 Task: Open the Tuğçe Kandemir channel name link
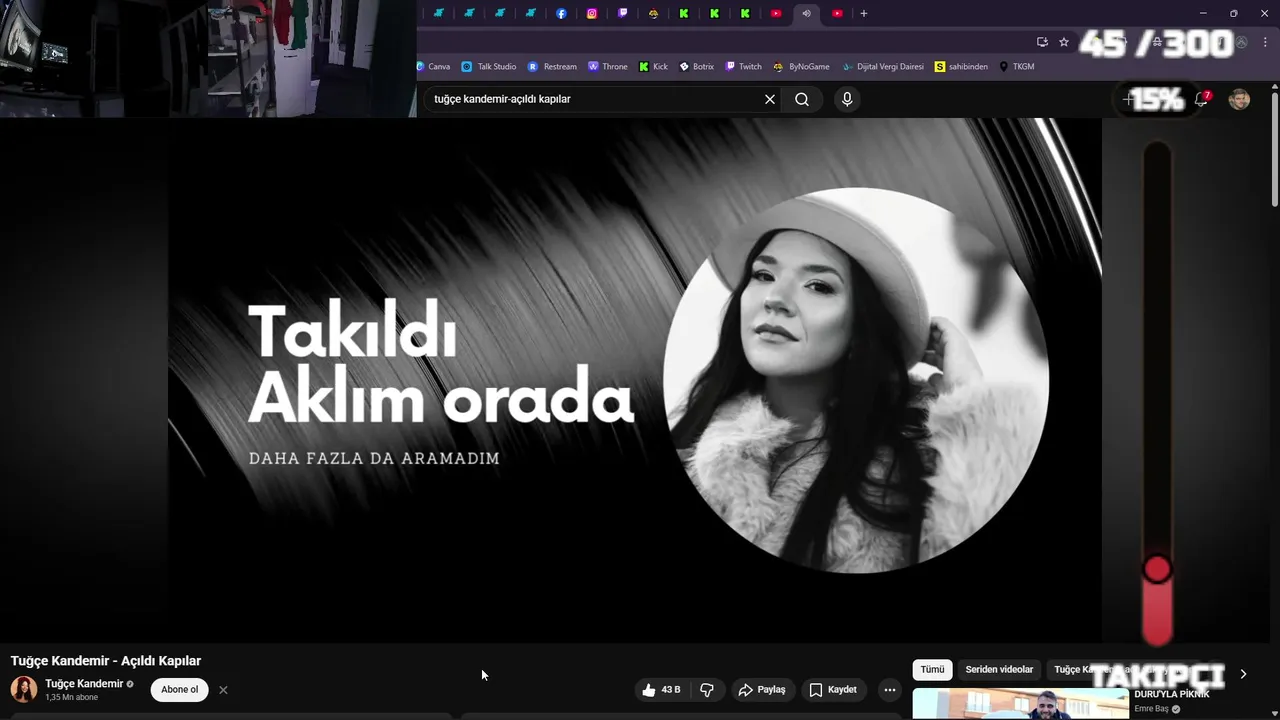84,684
